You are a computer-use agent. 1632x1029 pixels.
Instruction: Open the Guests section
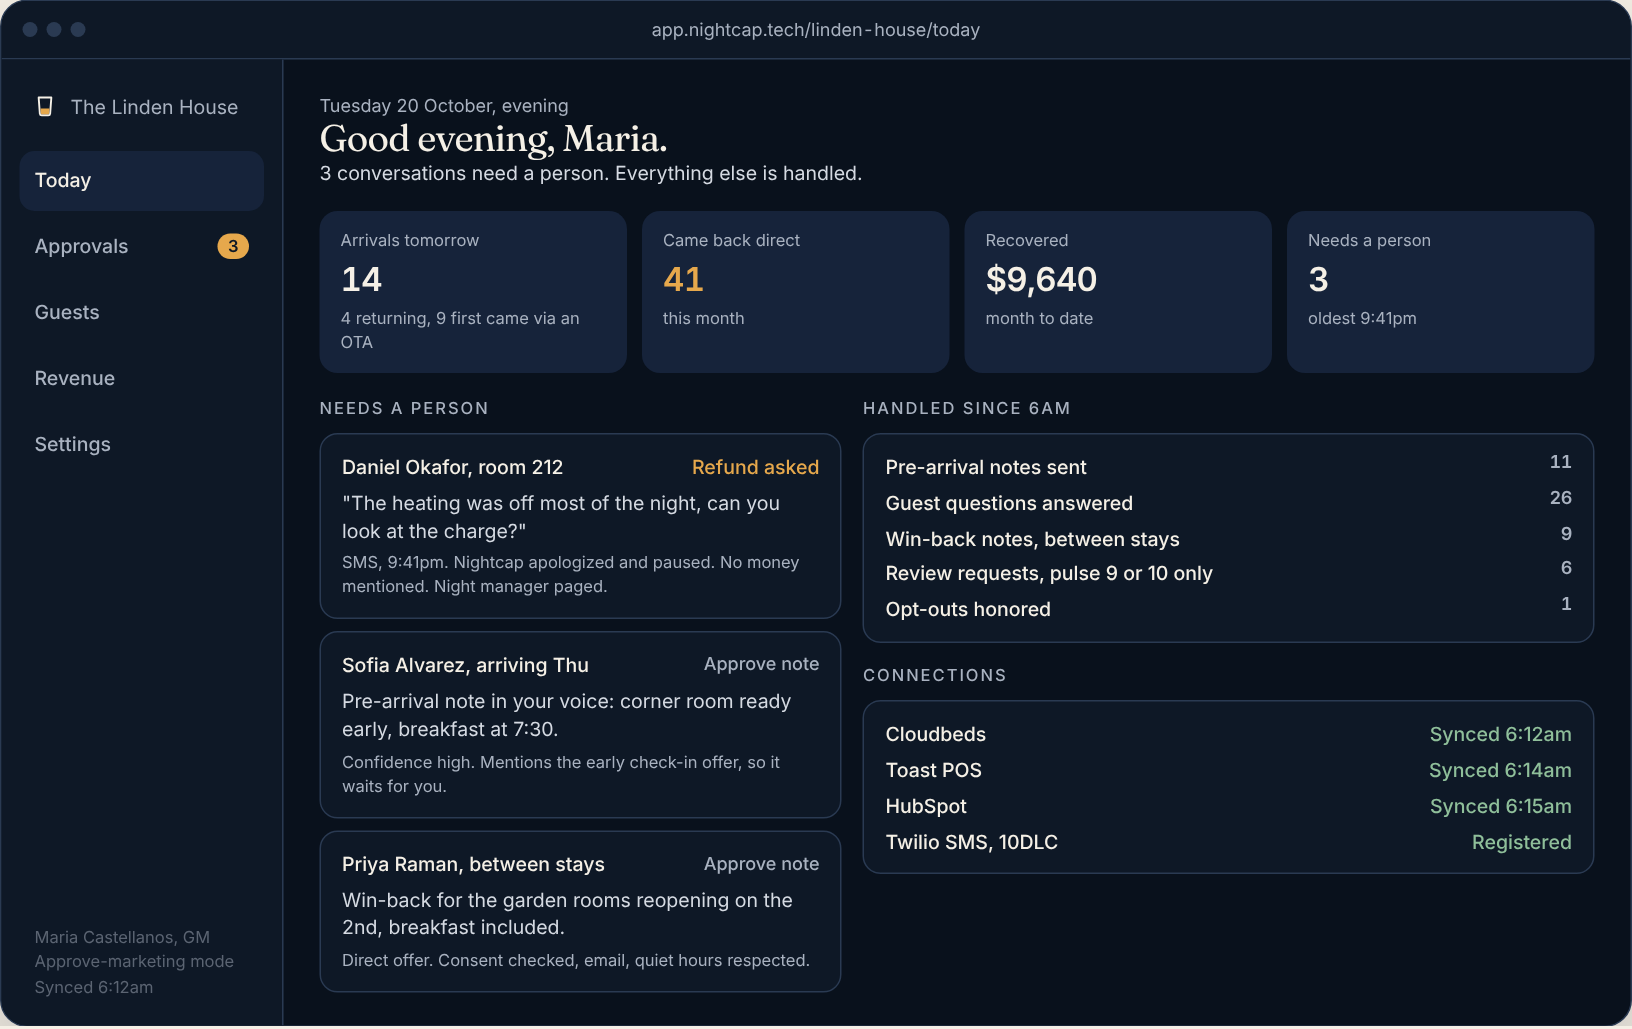141,313
